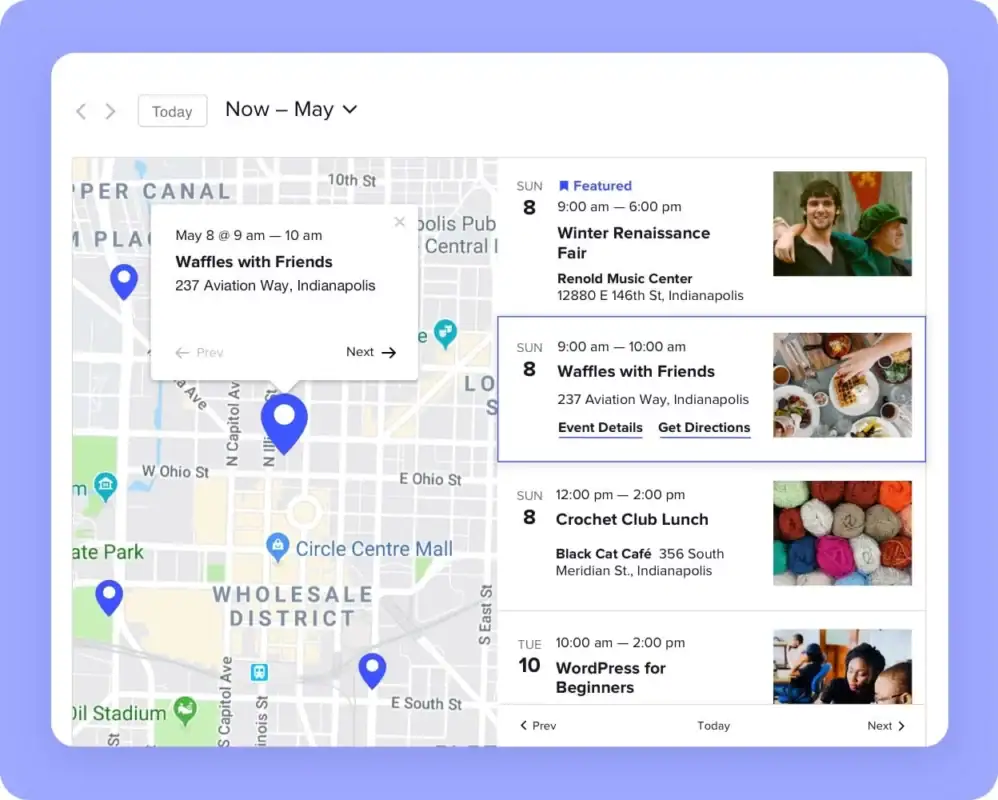
Task: Click Renold Music Center venue name
Action: [x=624, y=278]
